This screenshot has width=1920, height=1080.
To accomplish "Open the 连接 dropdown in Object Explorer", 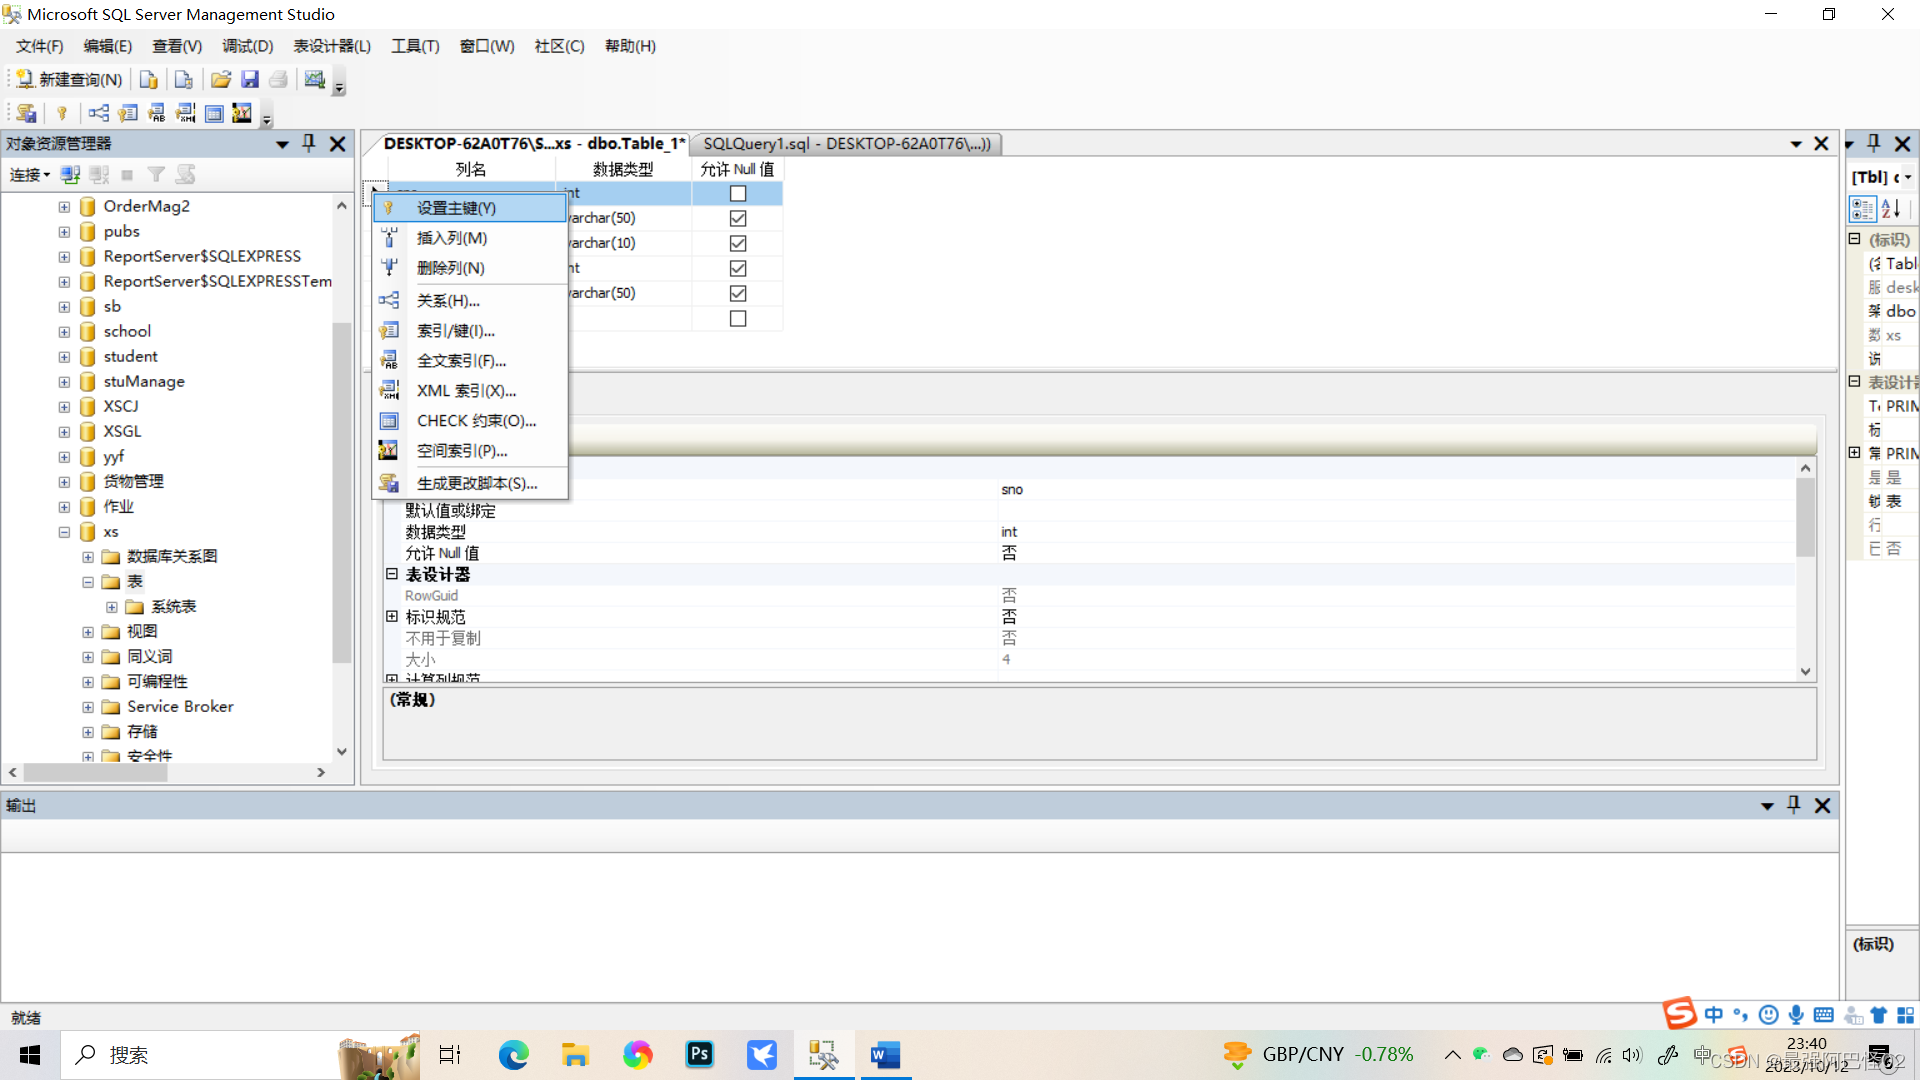I will click(x=30, y=175).
